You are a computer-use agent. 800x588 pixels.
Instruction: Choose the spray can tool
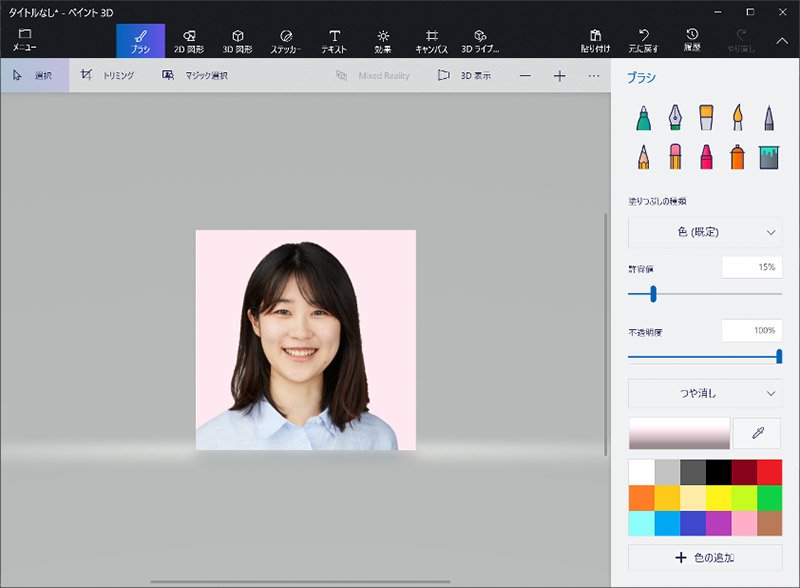(737, 157)
